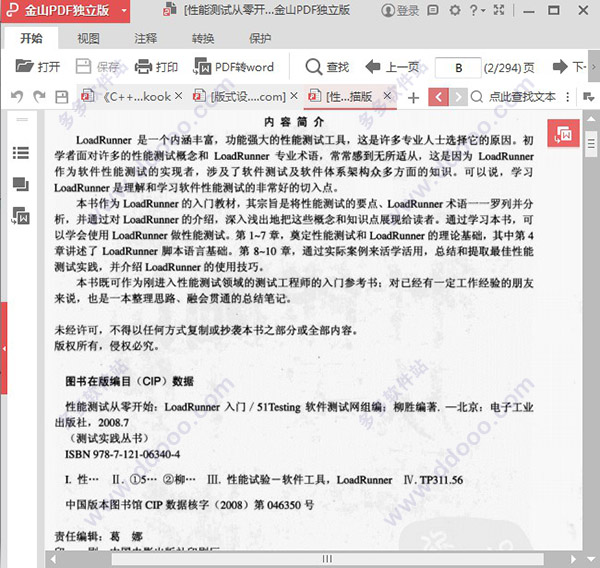
Task: Switch to the 保护 ribbon tab
Action: (260, 38)
